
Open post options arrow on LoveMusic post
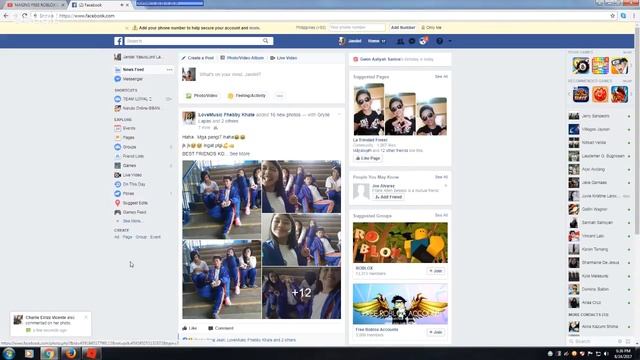[339, 115]
